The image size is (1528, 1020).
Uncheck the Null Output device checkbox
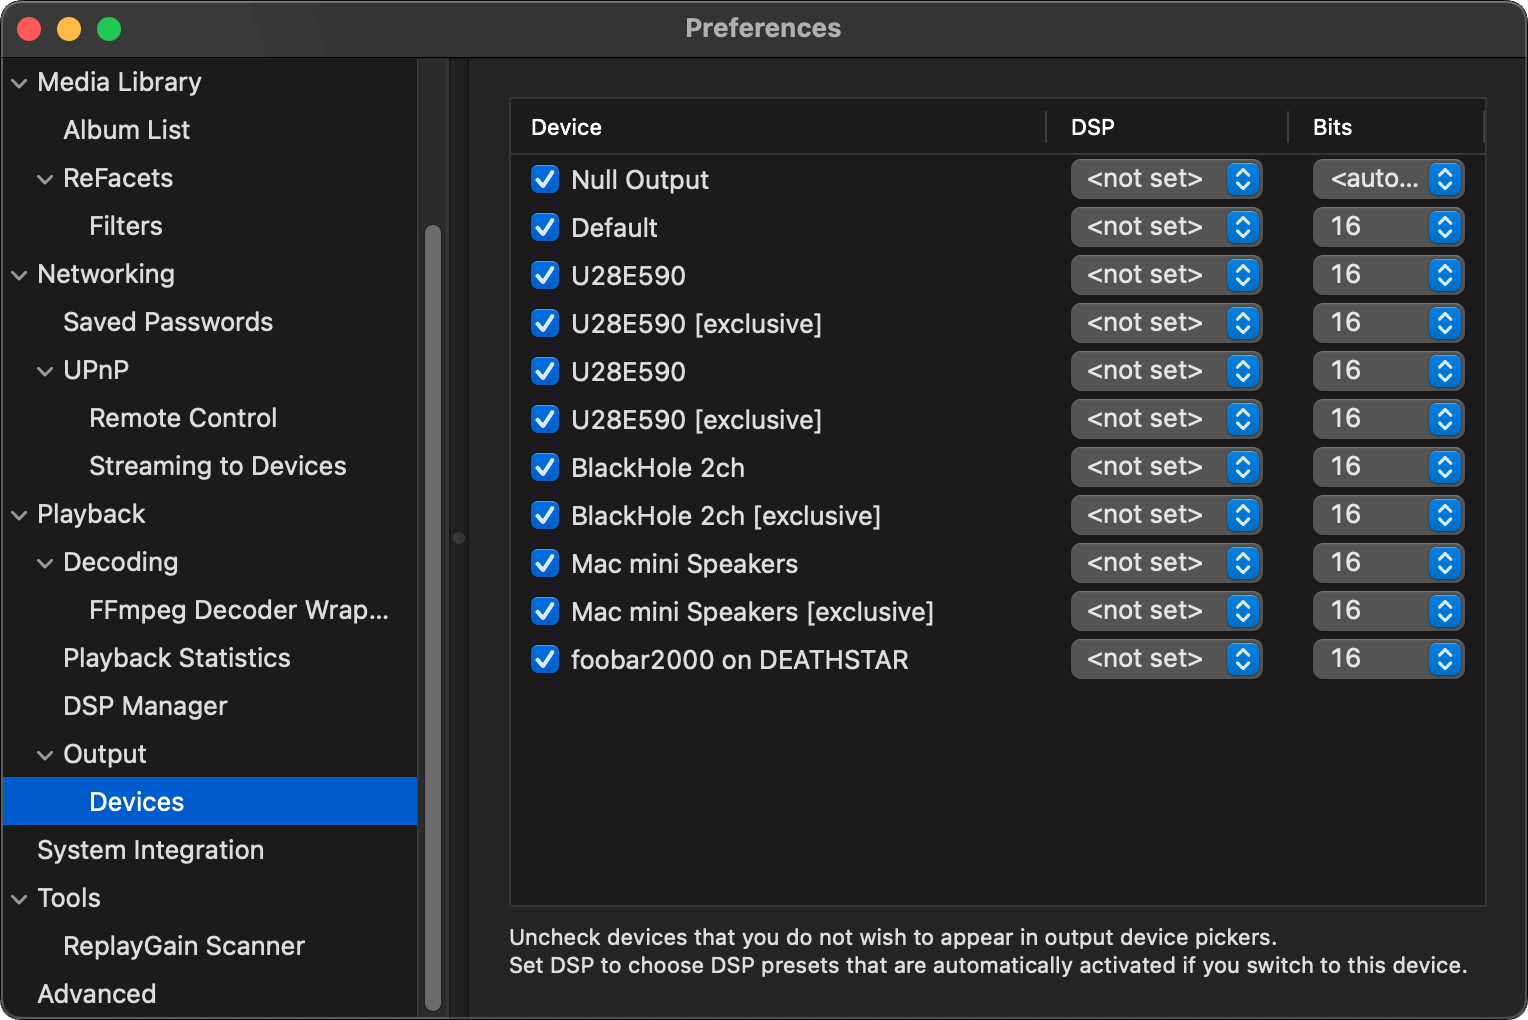coord(545,180)
